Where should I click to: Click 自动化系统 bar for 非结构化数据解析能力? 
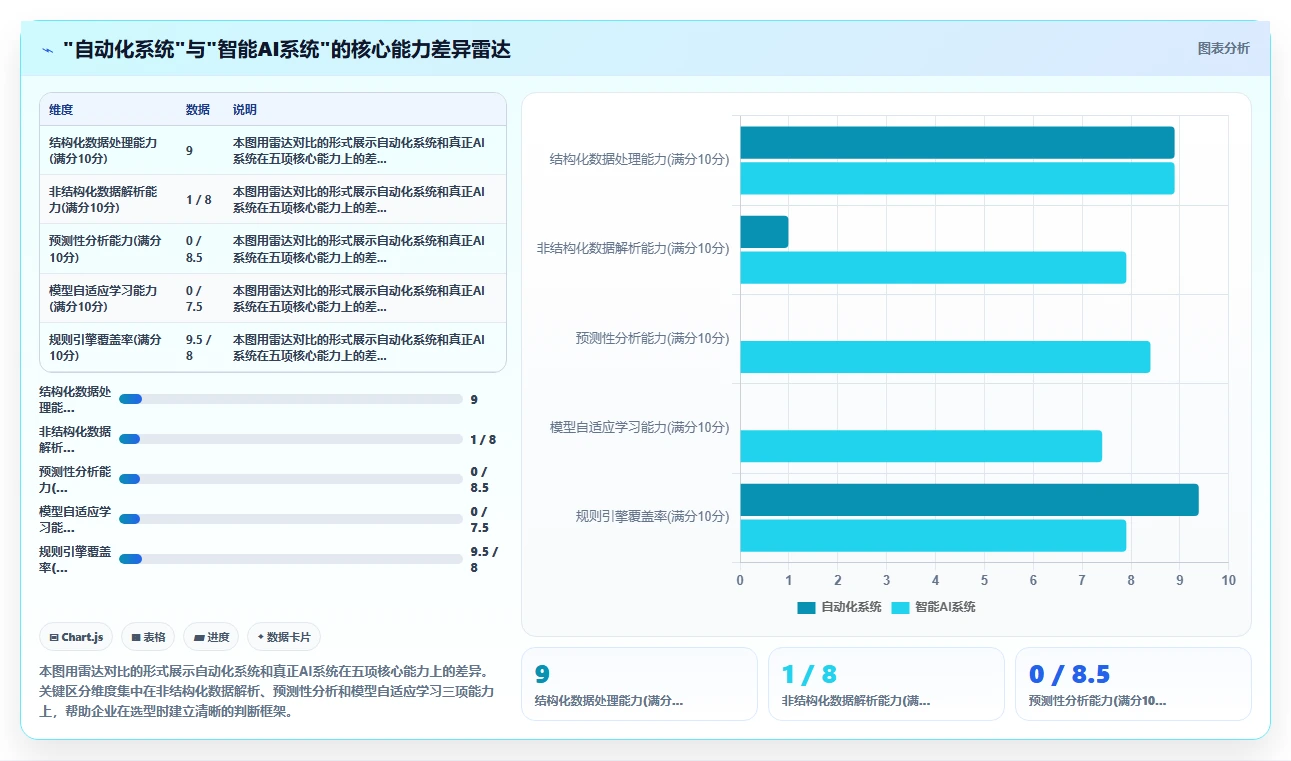pyautogui.click(x=764, y=232)
